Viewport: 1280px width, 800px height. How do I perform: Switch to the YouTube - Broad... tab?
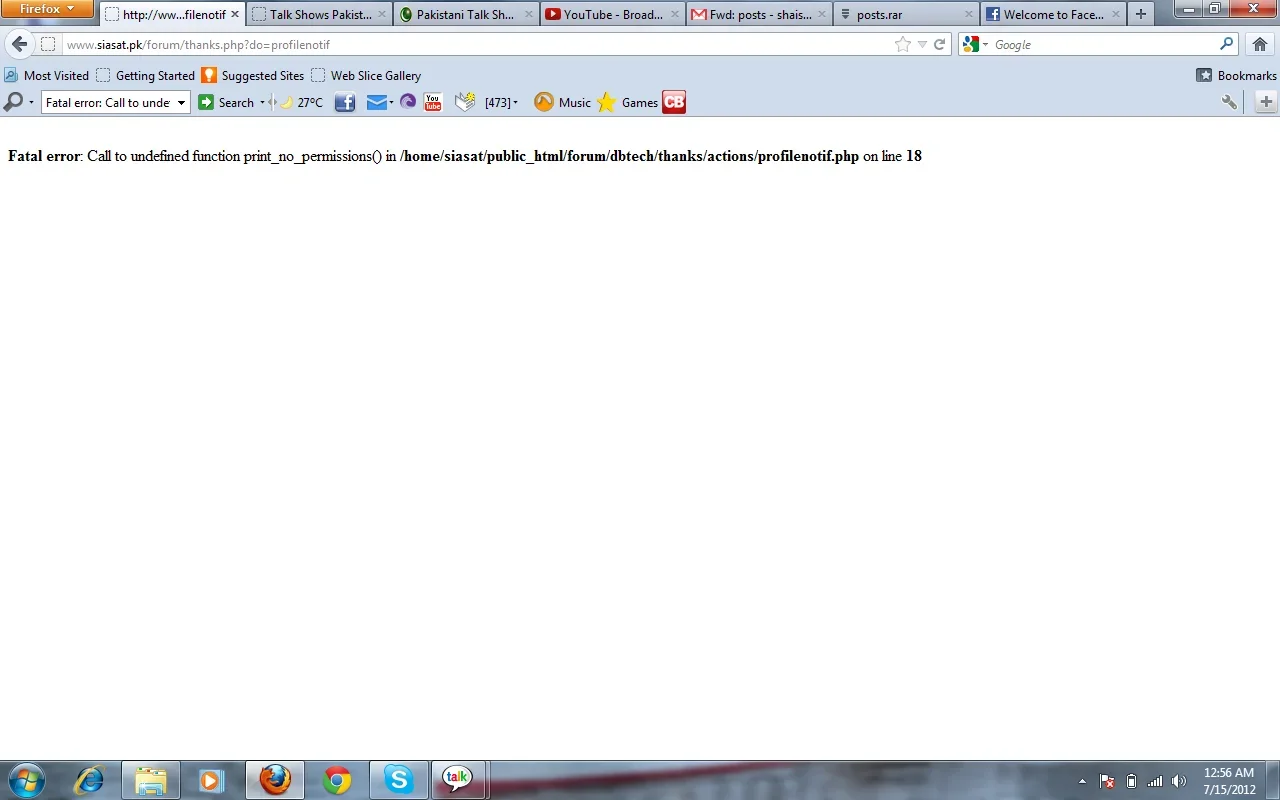click(613, 14)
